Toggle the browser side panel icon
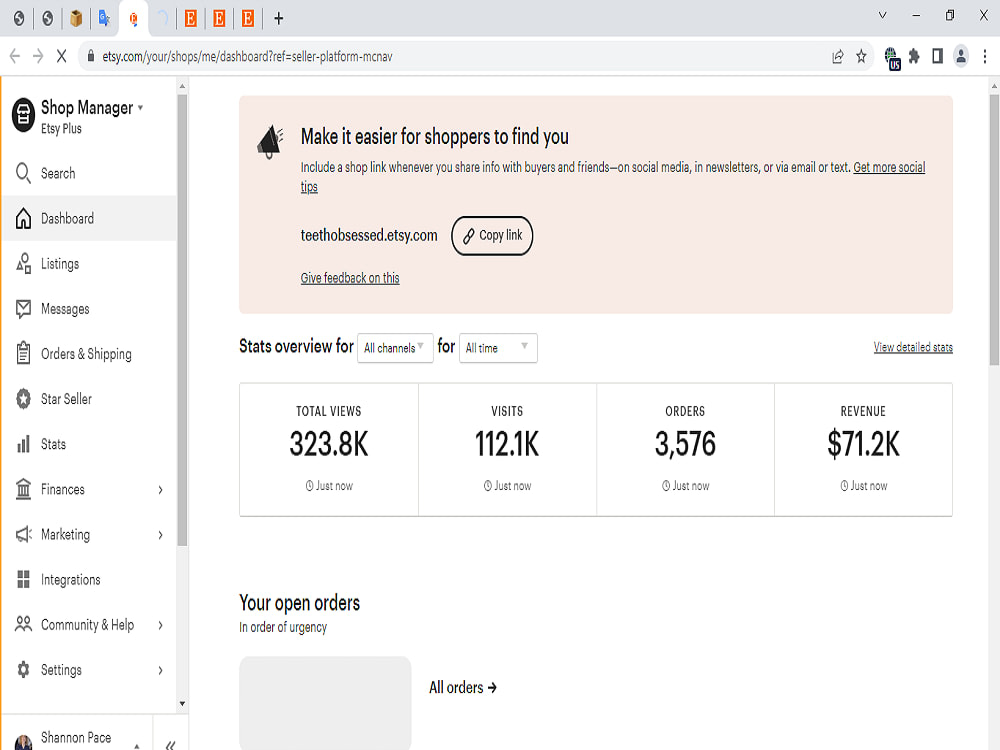Screen dimensions: 1000x750 (x=938, y=57)
